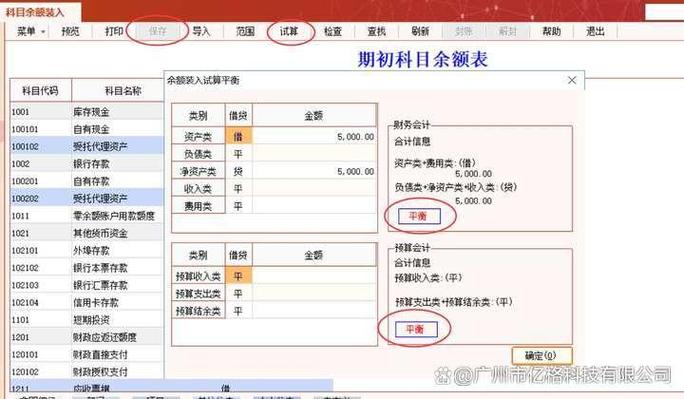684x399 pixels.
Task: Select the 净资产类 row label
Action: click(x=198, y=171)
